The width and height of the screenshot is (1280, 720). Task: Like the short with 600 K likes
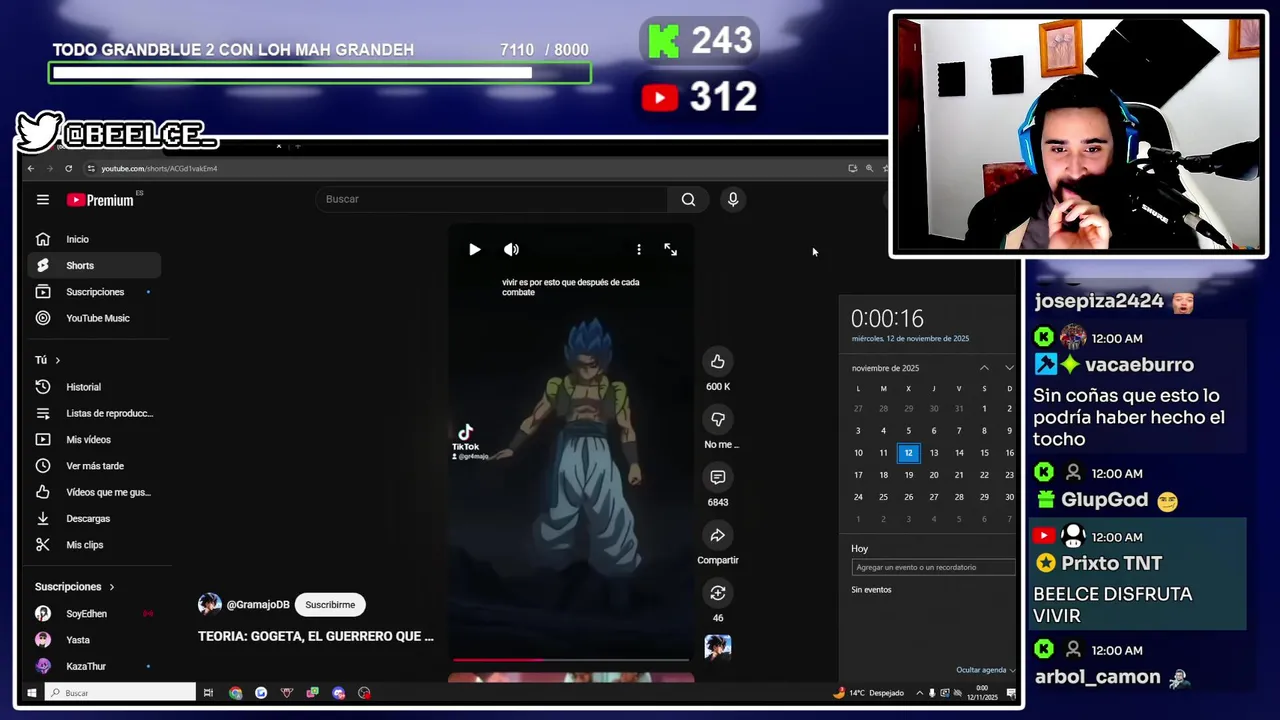click(717, 361)
